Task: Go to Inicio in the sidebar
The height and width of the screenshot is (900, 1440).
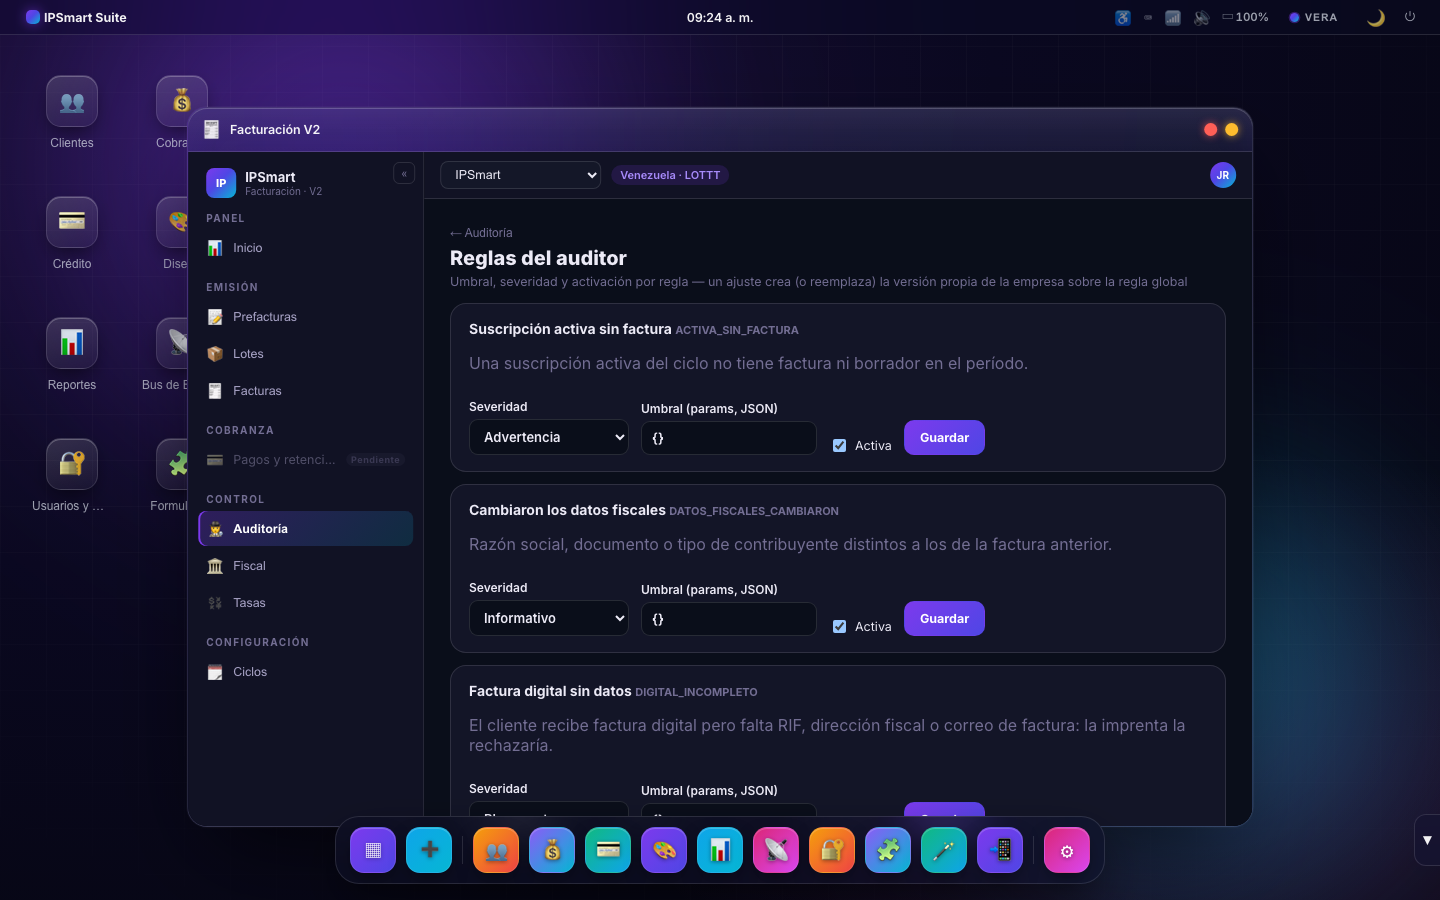Action: click(306, 248)
